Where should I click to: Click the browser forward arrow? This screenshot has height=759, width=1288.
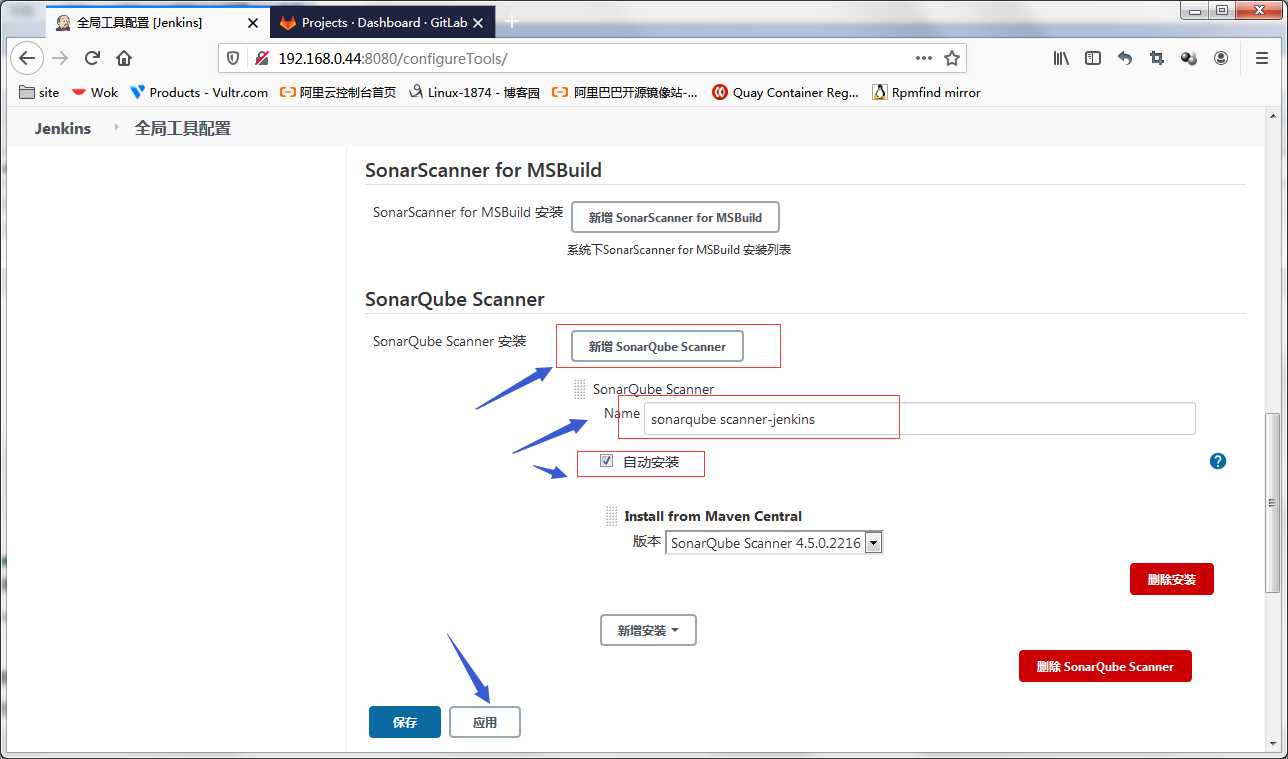60,58
